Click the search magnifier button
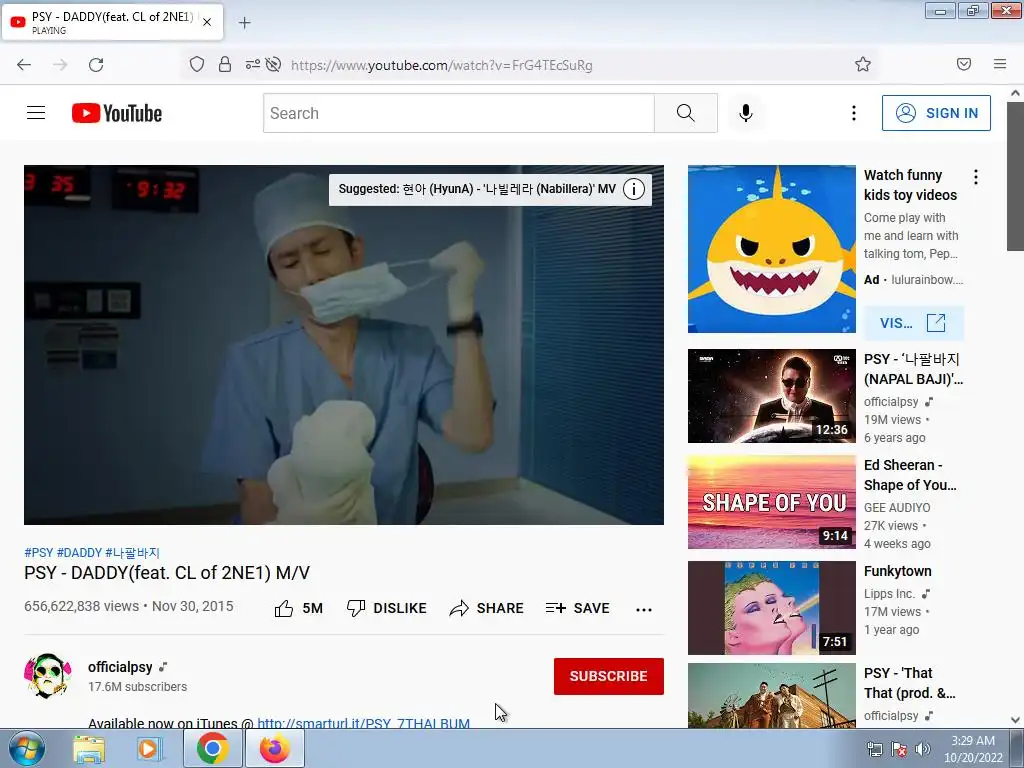 pyautogui.click(x=686, y=113)
